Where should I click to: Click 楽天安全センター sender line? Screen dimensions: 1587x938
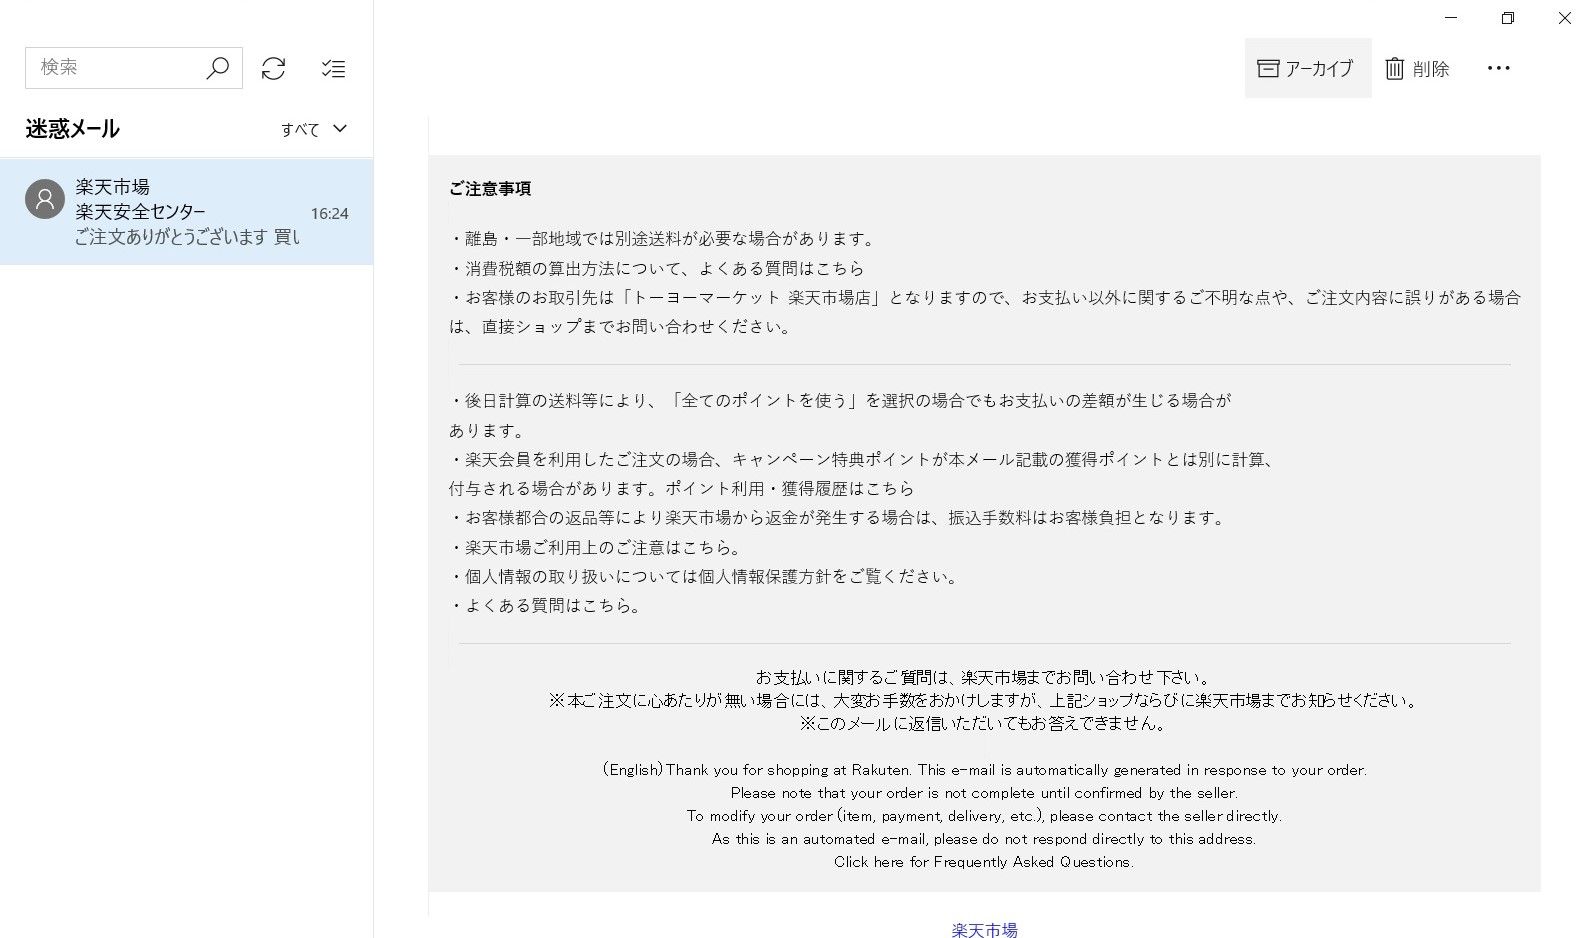point(141,212)
